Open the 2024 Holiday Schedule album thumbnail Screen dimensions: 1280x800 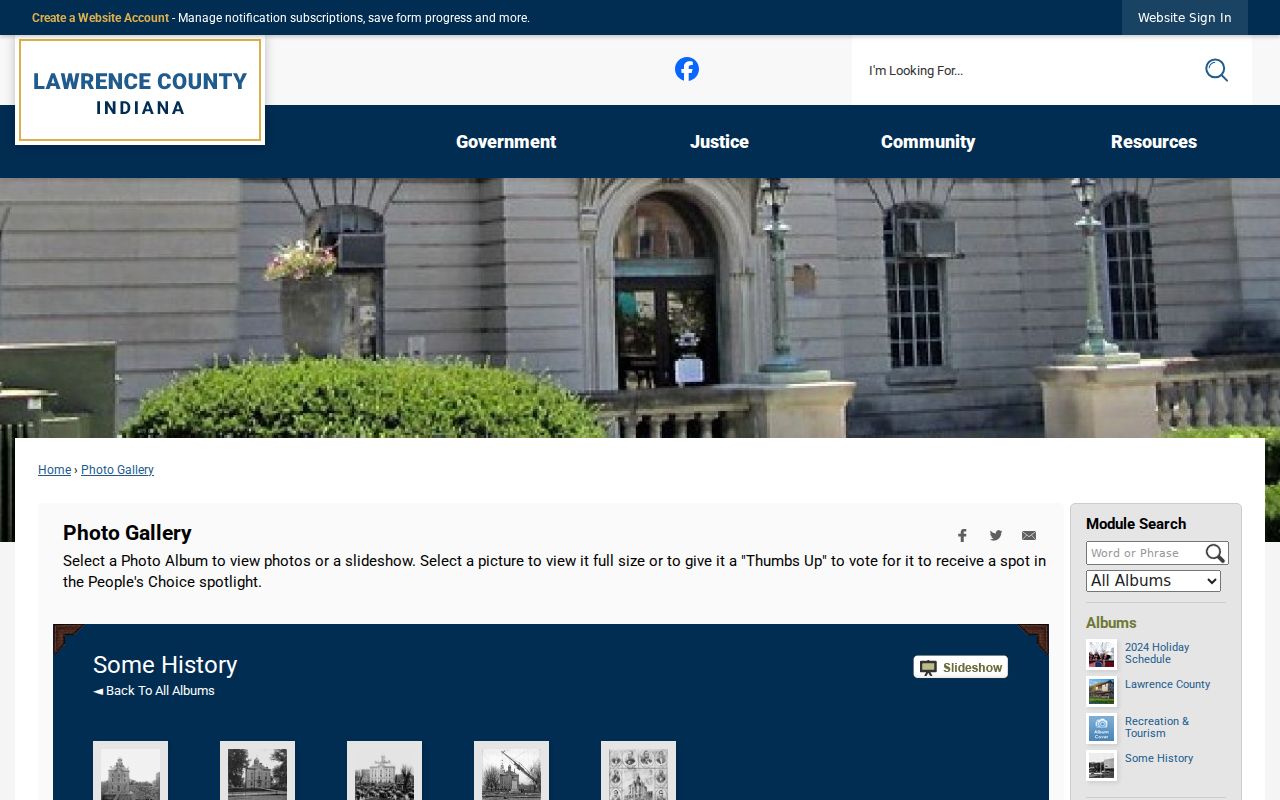[1101, 654]
